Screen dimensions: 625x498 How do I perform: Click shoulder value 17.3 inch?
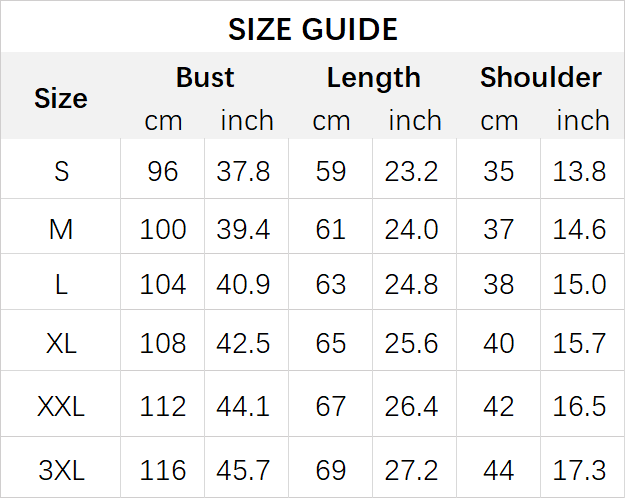[x=580, y=469]
